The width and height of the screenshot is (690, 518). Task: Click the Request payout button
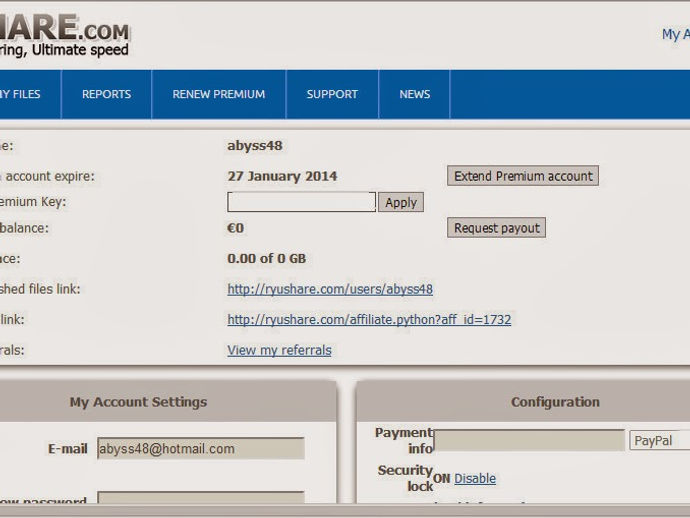click(496, 228)
